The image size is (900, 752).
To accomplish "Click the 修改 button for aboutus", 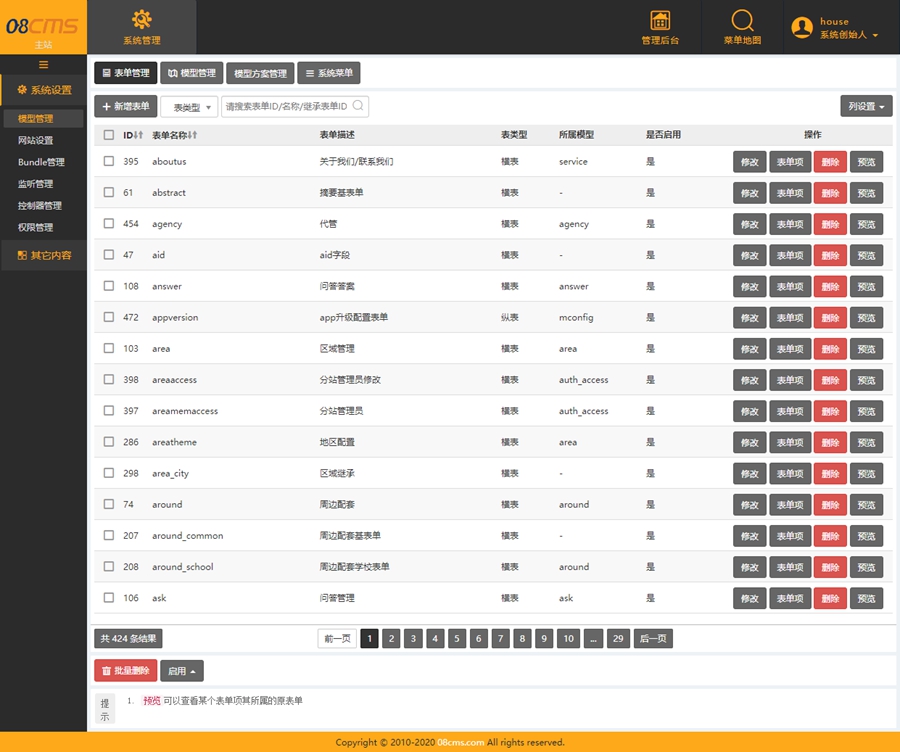I will [750, 161].
